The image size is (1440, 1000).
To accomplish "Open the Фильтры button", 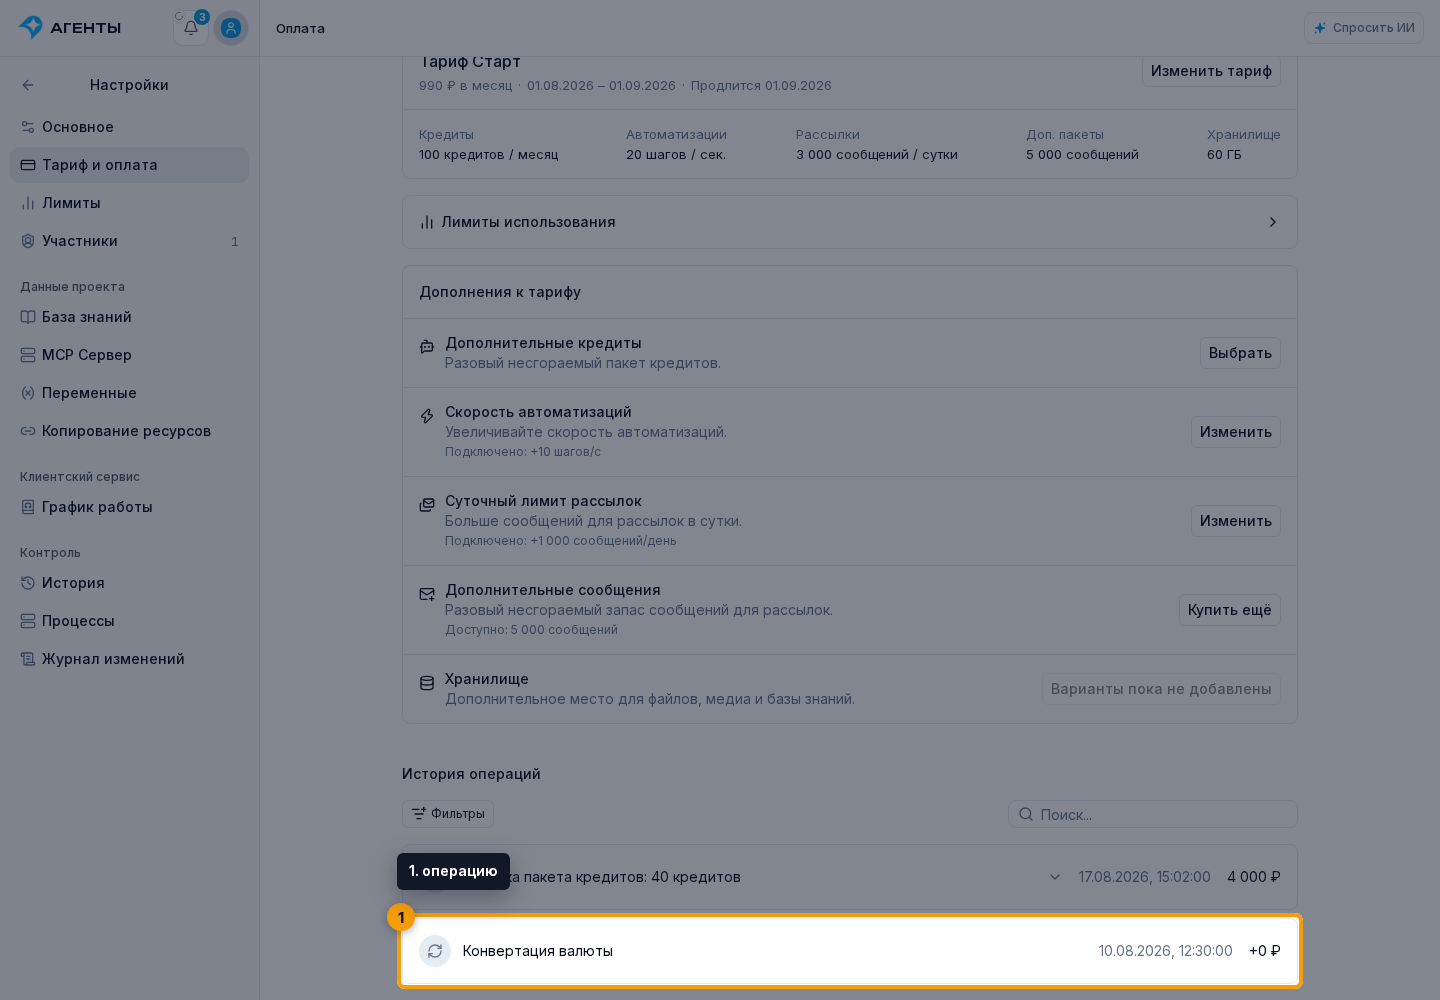I will [x=448, y=814].
